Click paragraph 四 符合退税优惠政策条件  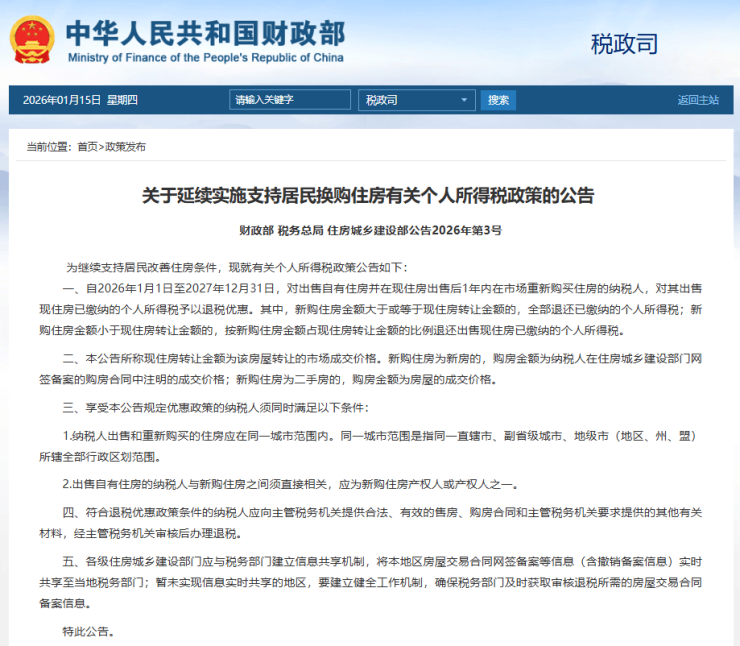[x=370, y=523]
